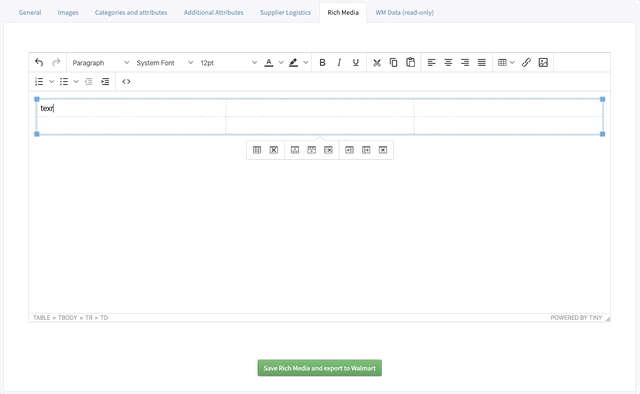Undo the last edit
Image resolution: width=640 pixels, height=394 pixels.
click(x=39, y=62)
